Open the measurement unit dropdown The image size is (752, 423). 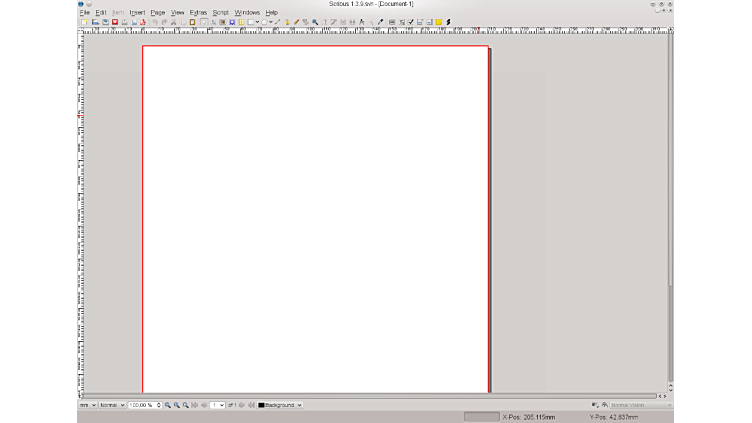pyautogui.click(x=88, y=405)
